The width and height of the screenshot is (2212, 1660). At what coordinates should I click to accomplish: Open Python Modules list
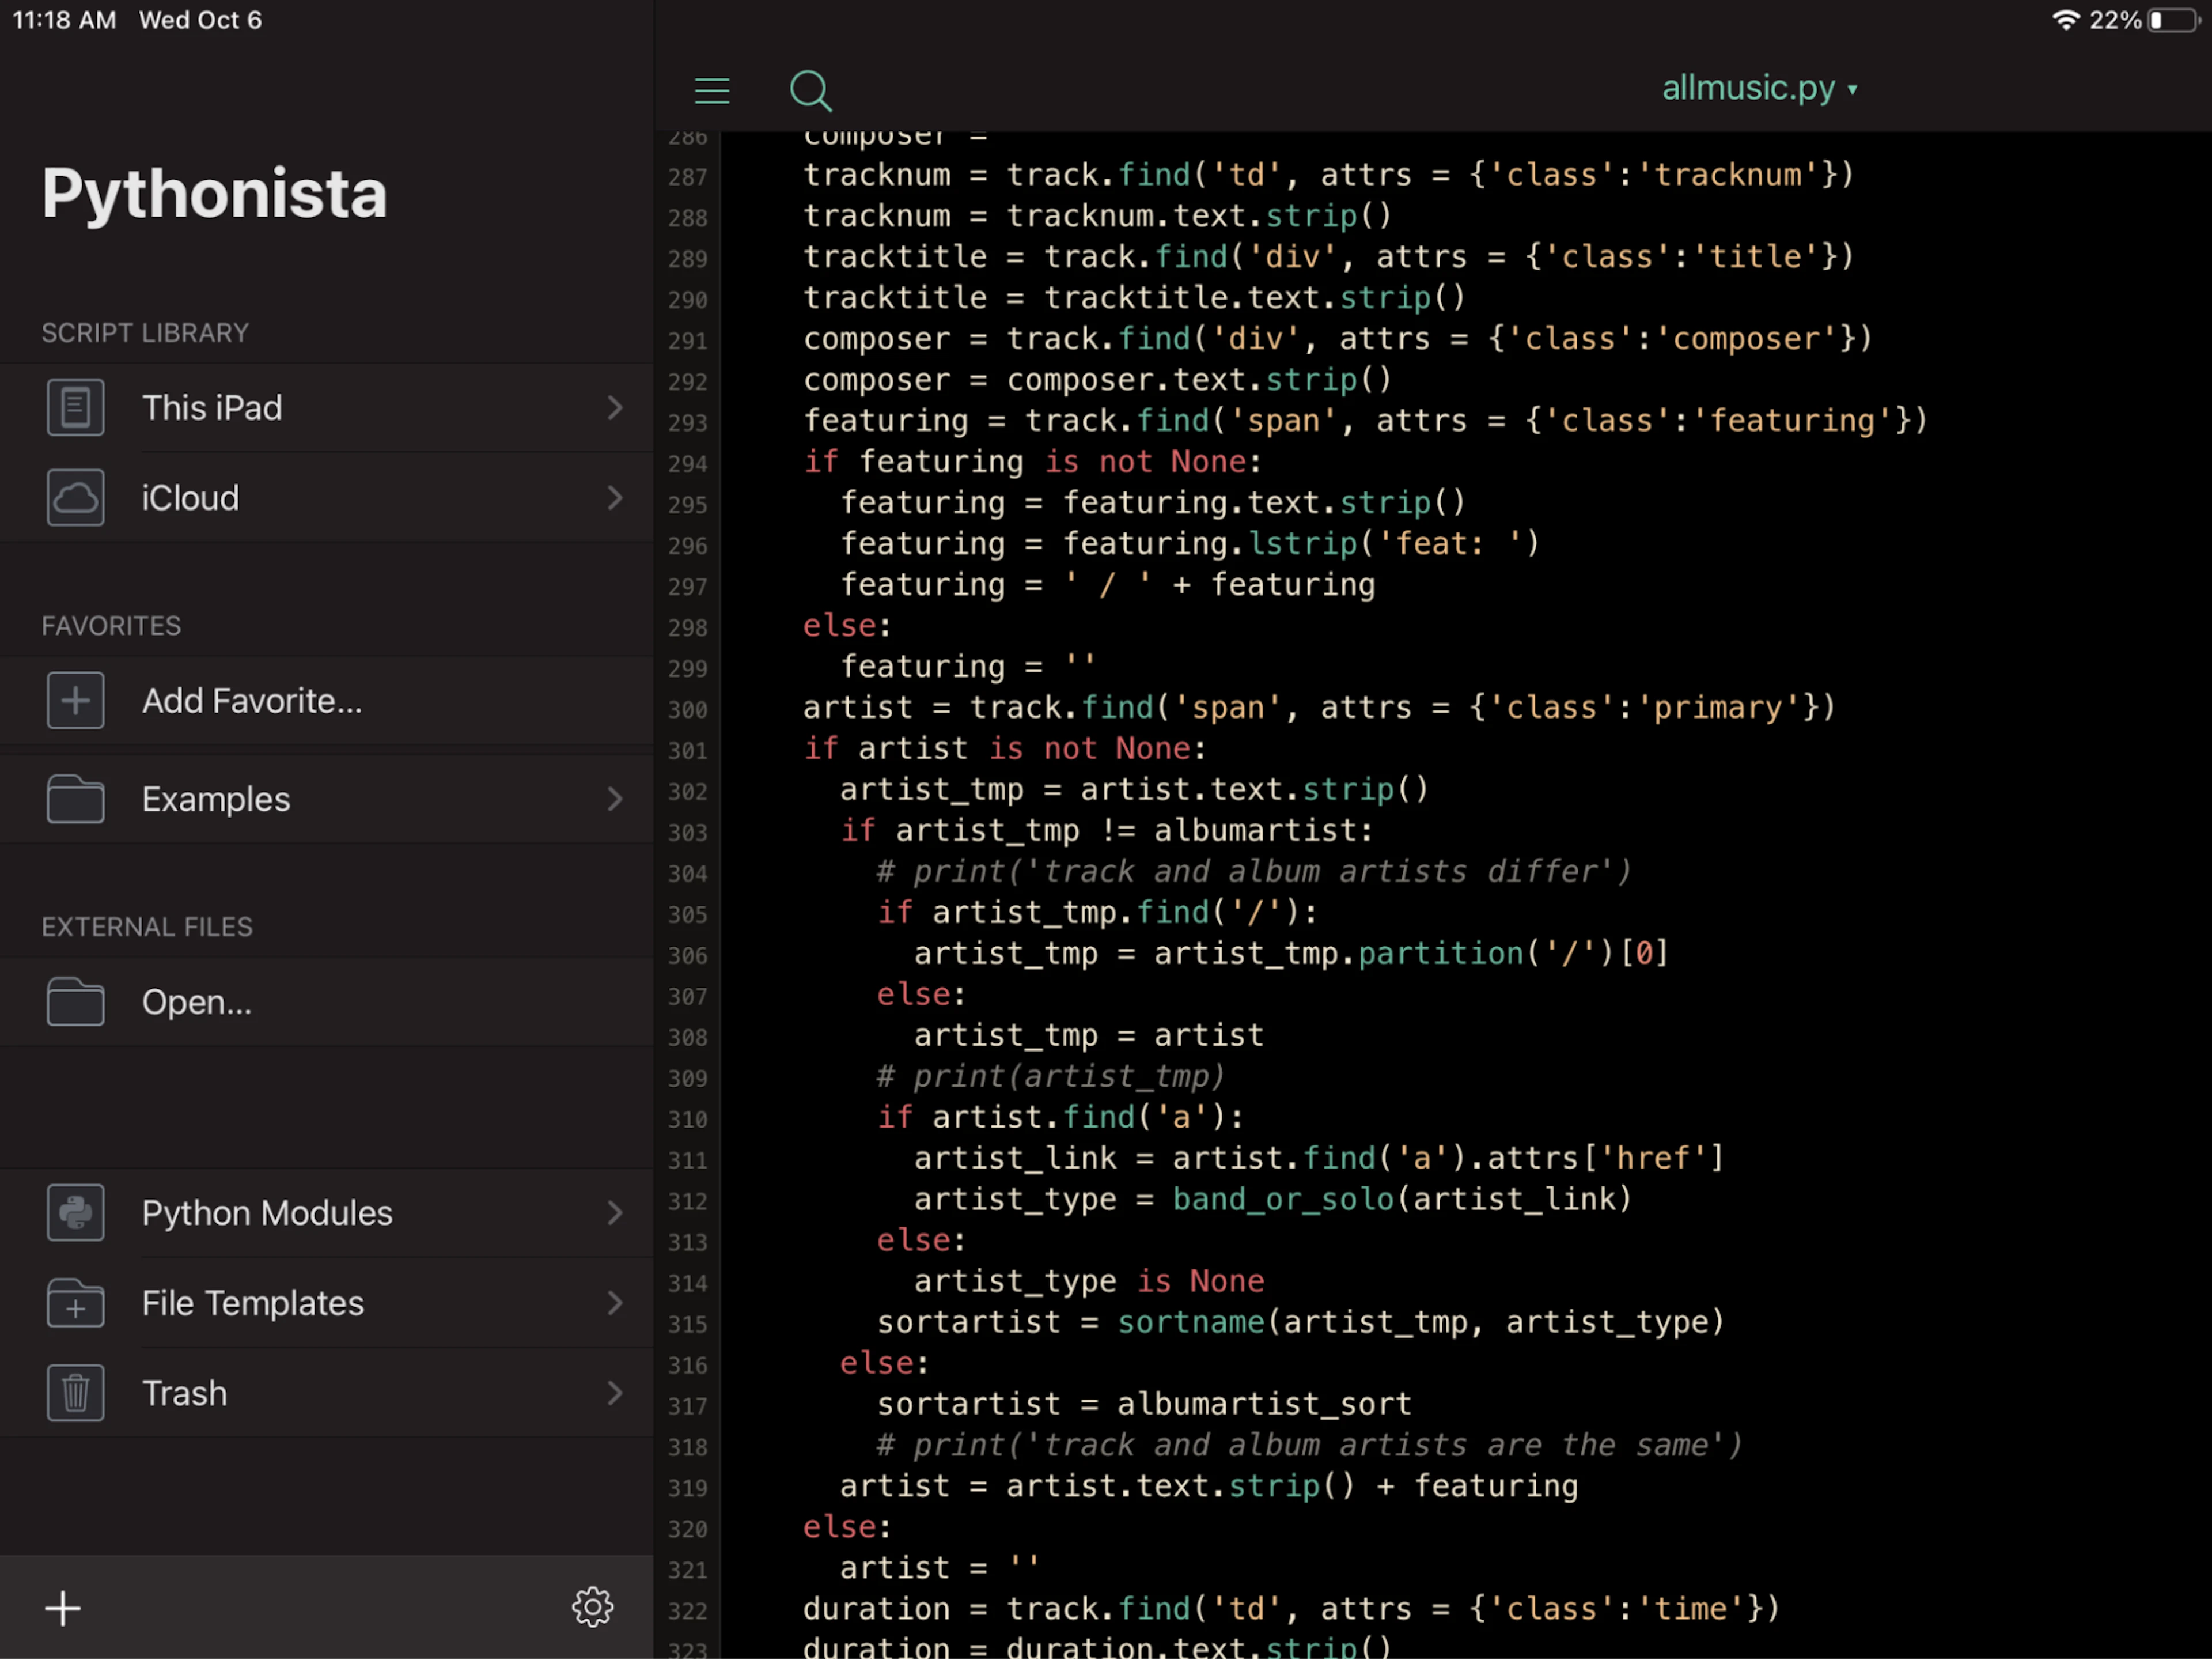327,1213
